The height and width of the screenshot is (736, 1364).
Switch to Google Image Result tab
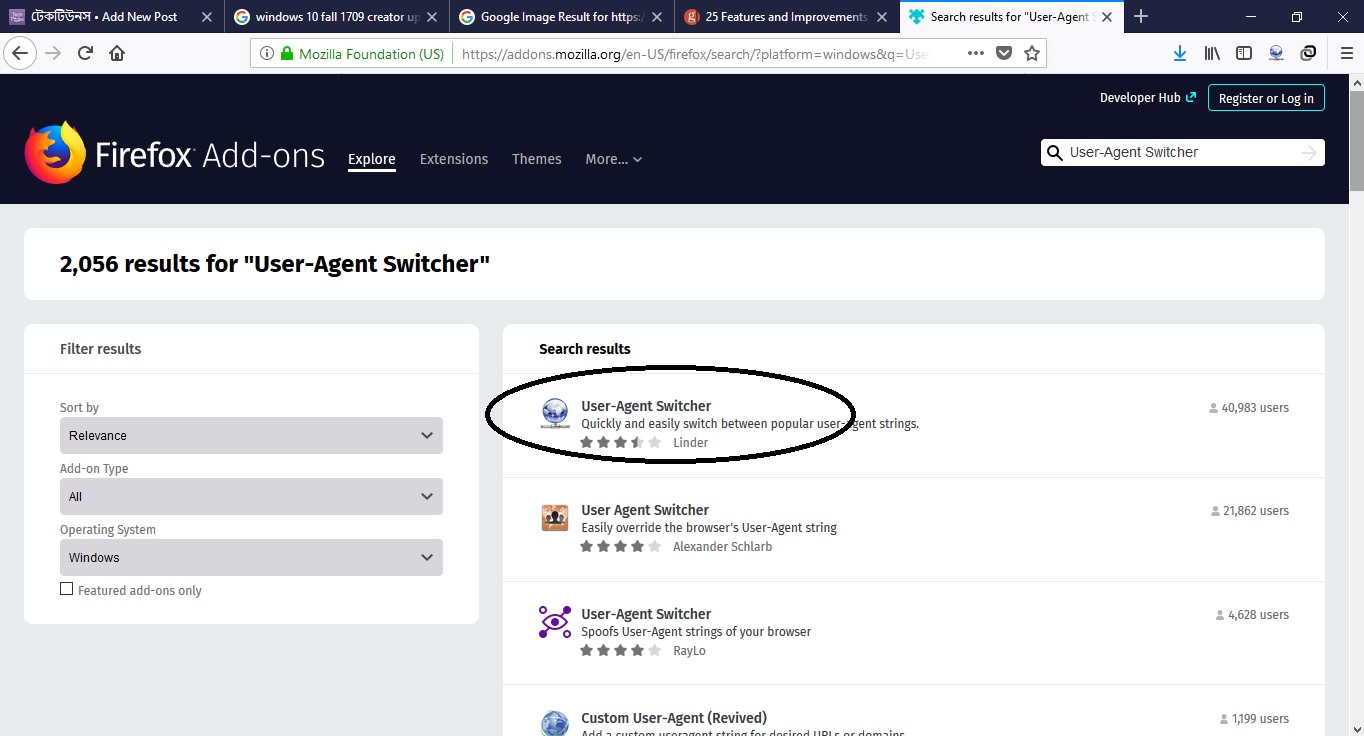point(562,17)
